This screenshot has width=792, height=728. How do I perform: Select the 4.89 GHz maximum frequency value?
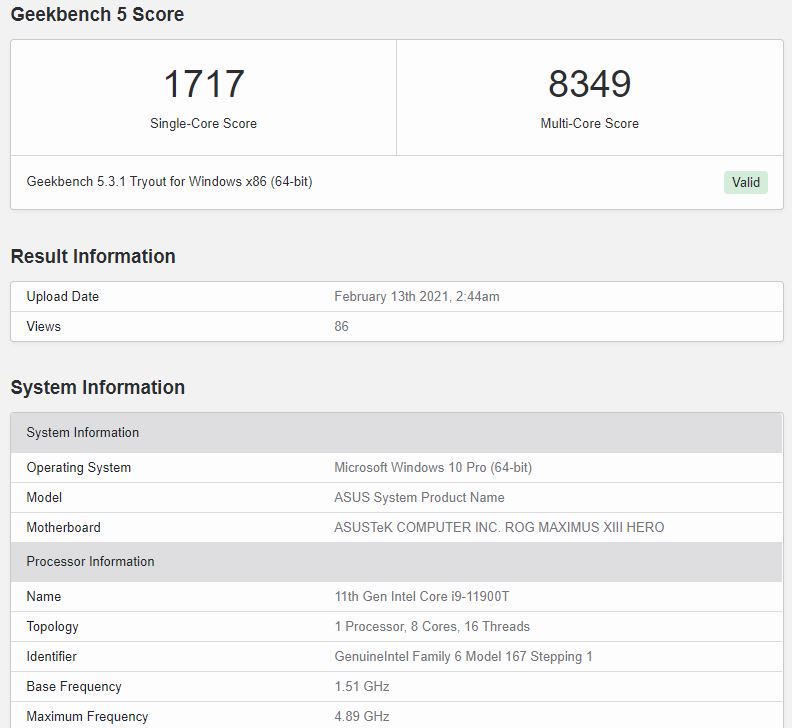(x=362, y=716)
